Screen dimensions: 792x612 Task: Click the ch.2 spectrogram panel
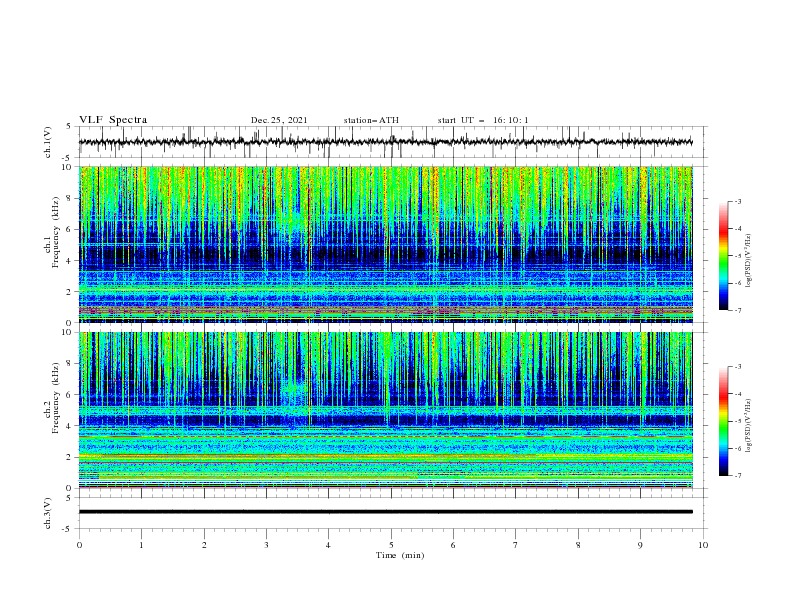(386, 410)
